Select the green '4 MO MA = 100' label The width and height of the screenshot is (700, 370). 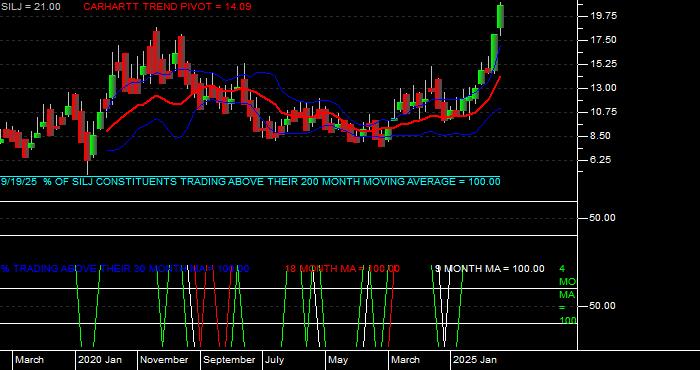567,295
